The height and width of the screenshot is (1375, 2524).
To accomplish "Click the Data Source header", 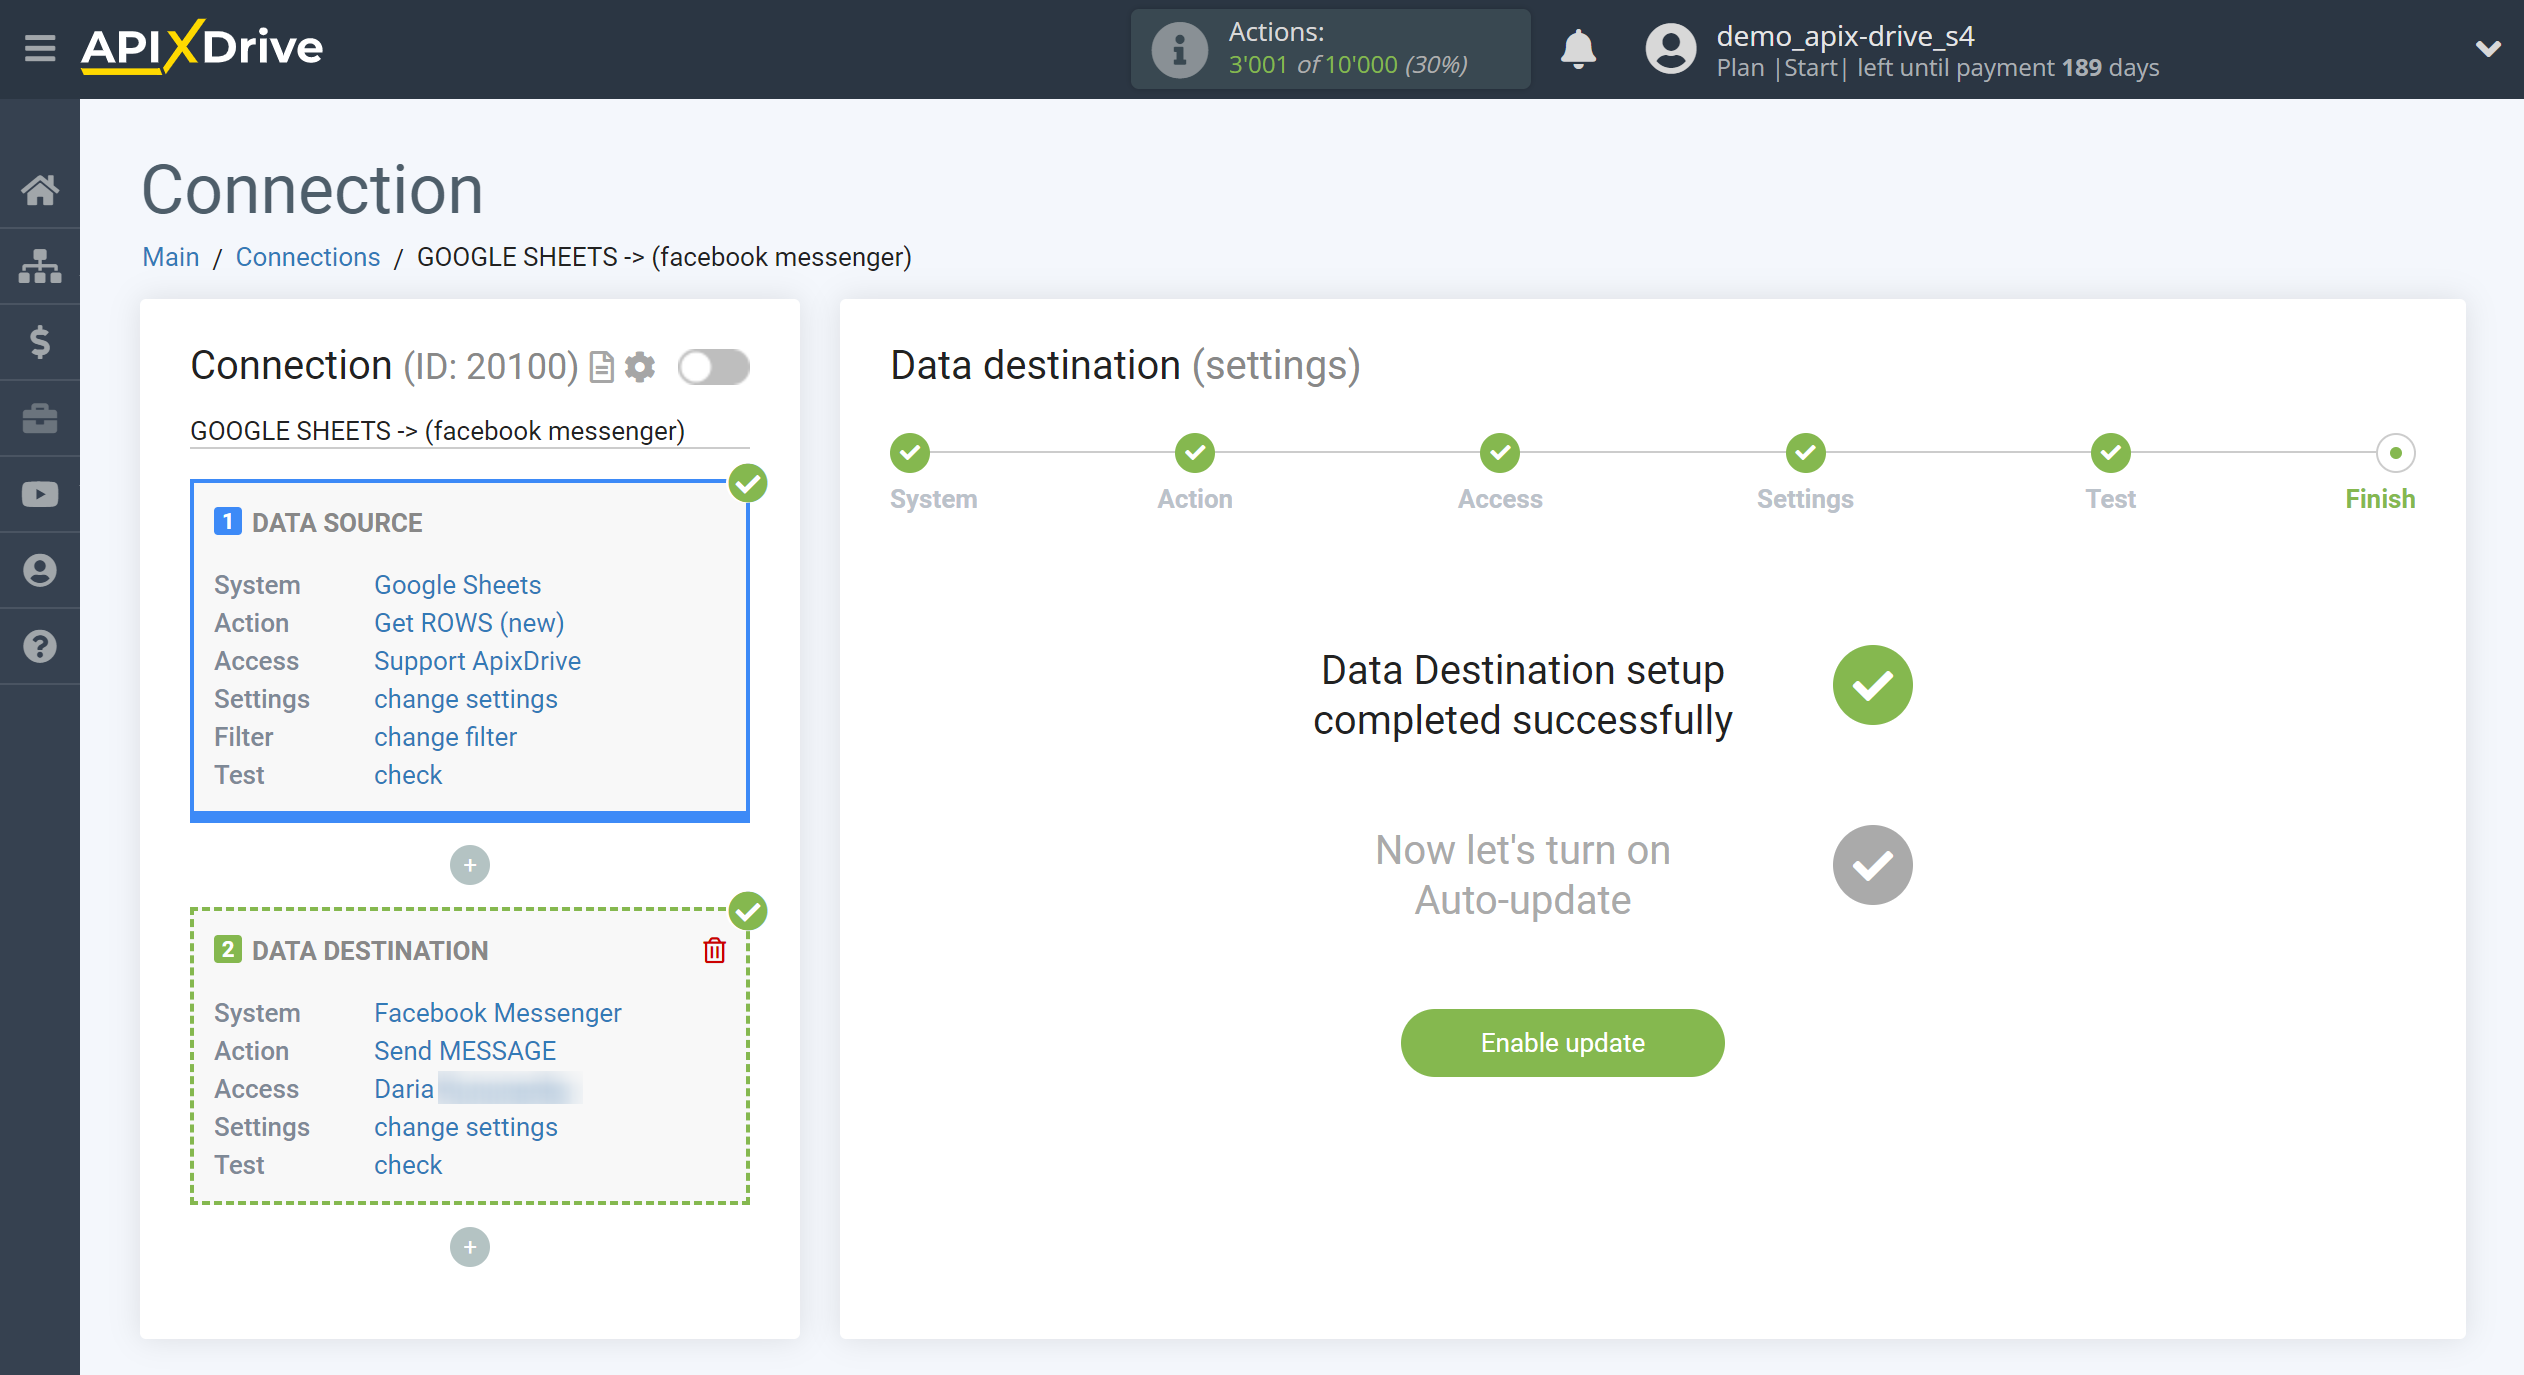I will point(337,523).
